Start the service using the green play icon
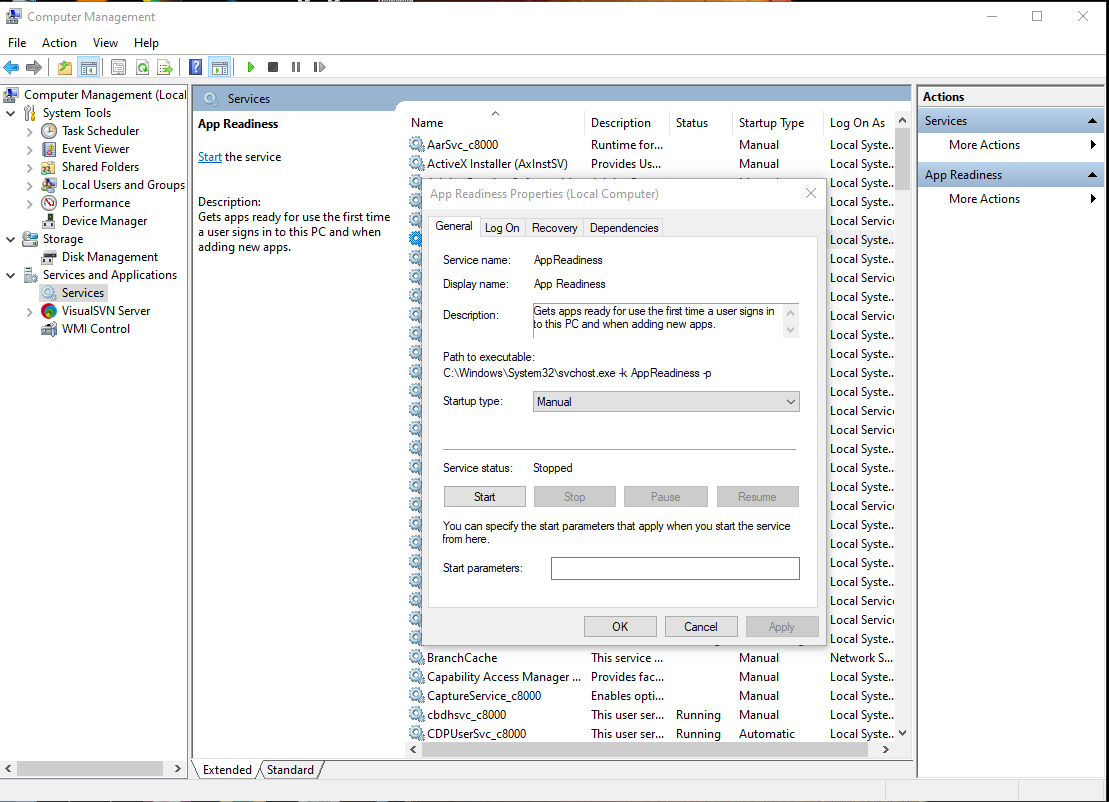The height and width of the screenshot is (802, 1109). click(x=249, y=67)
